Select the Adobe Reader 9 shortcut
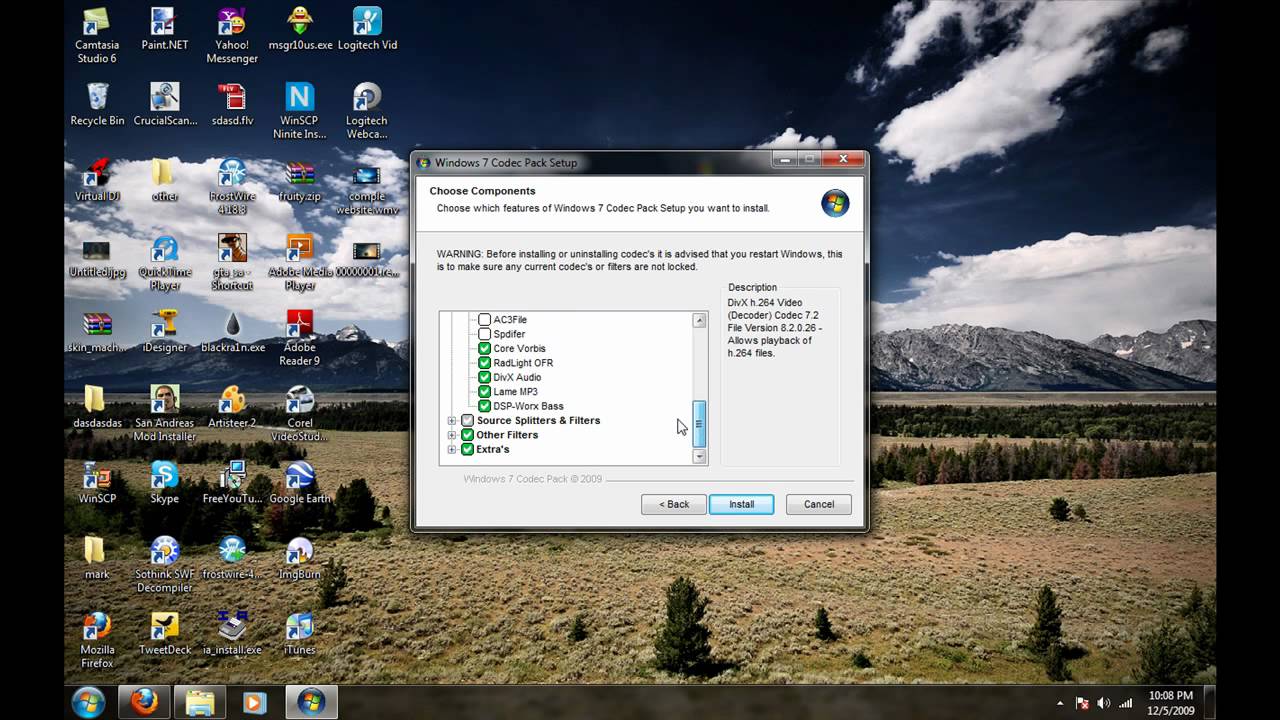The width and height of the screenshot is (1280, 720). (x=300, y=338)
